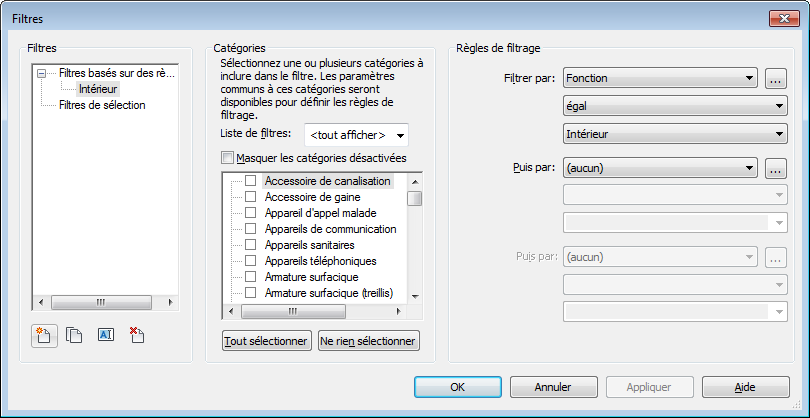Select the Intérieur filter in tree
The width and height of the screenshot is (810, 418).
click(x=98, y=89)
